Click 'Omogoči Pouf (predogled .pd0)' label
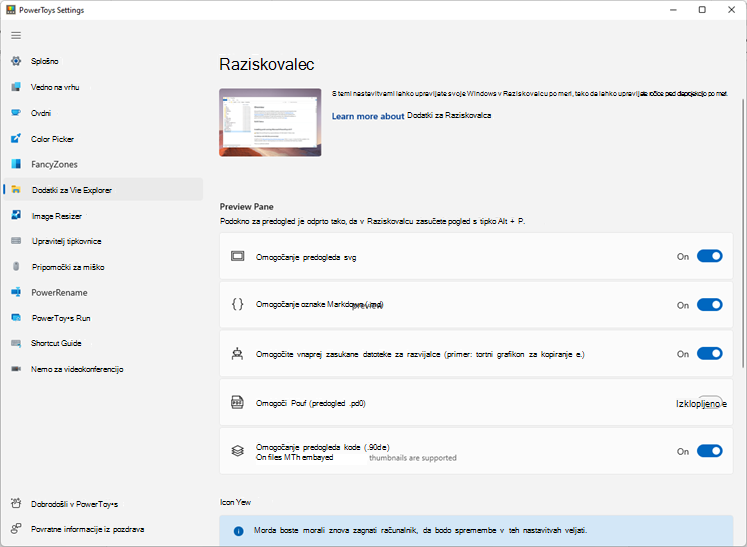 point(311,403)
